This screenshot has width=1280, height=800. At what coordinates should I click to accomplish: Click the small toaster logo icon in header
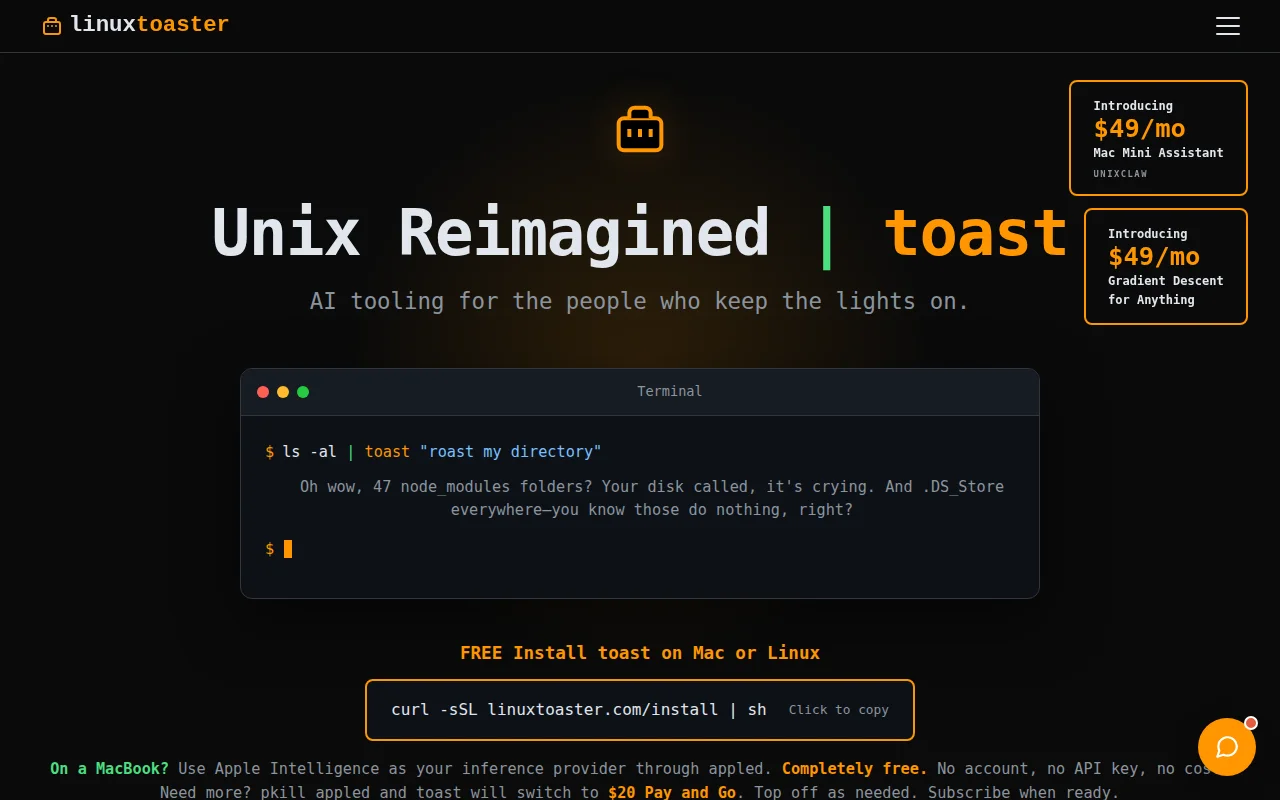(52, 26)
